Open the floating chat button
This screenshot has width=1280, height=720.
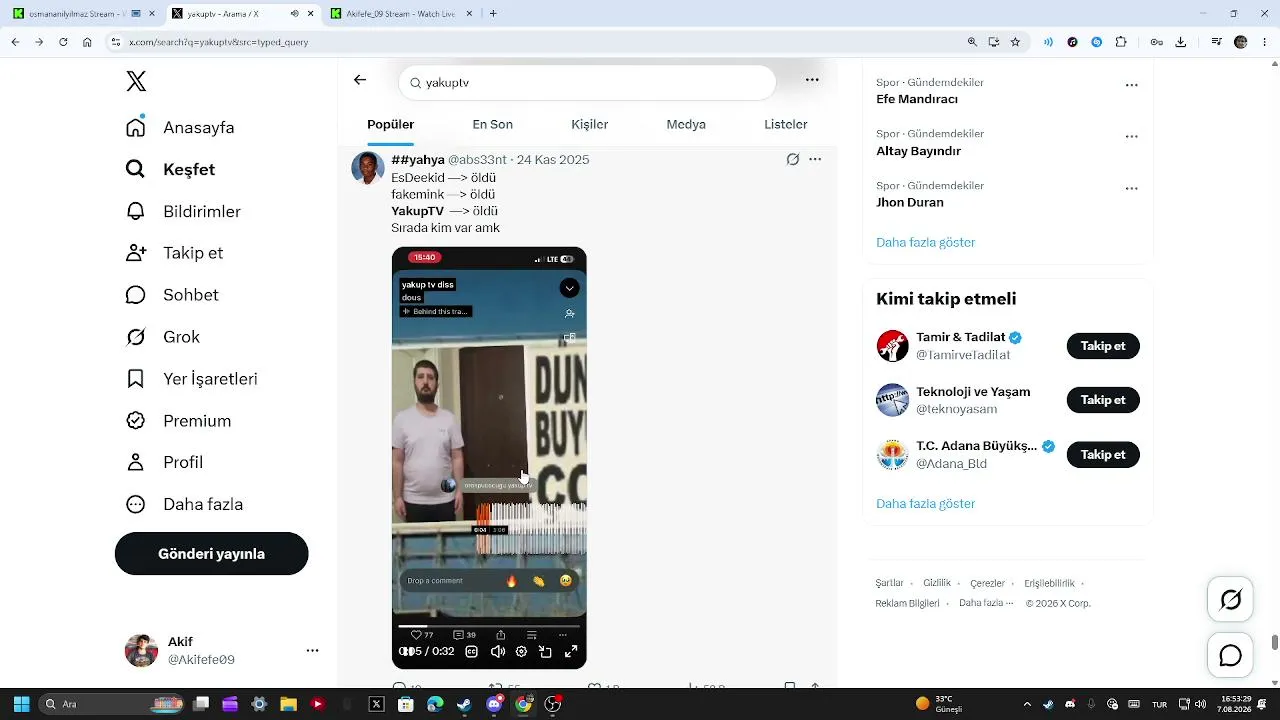click(1231, 656)
